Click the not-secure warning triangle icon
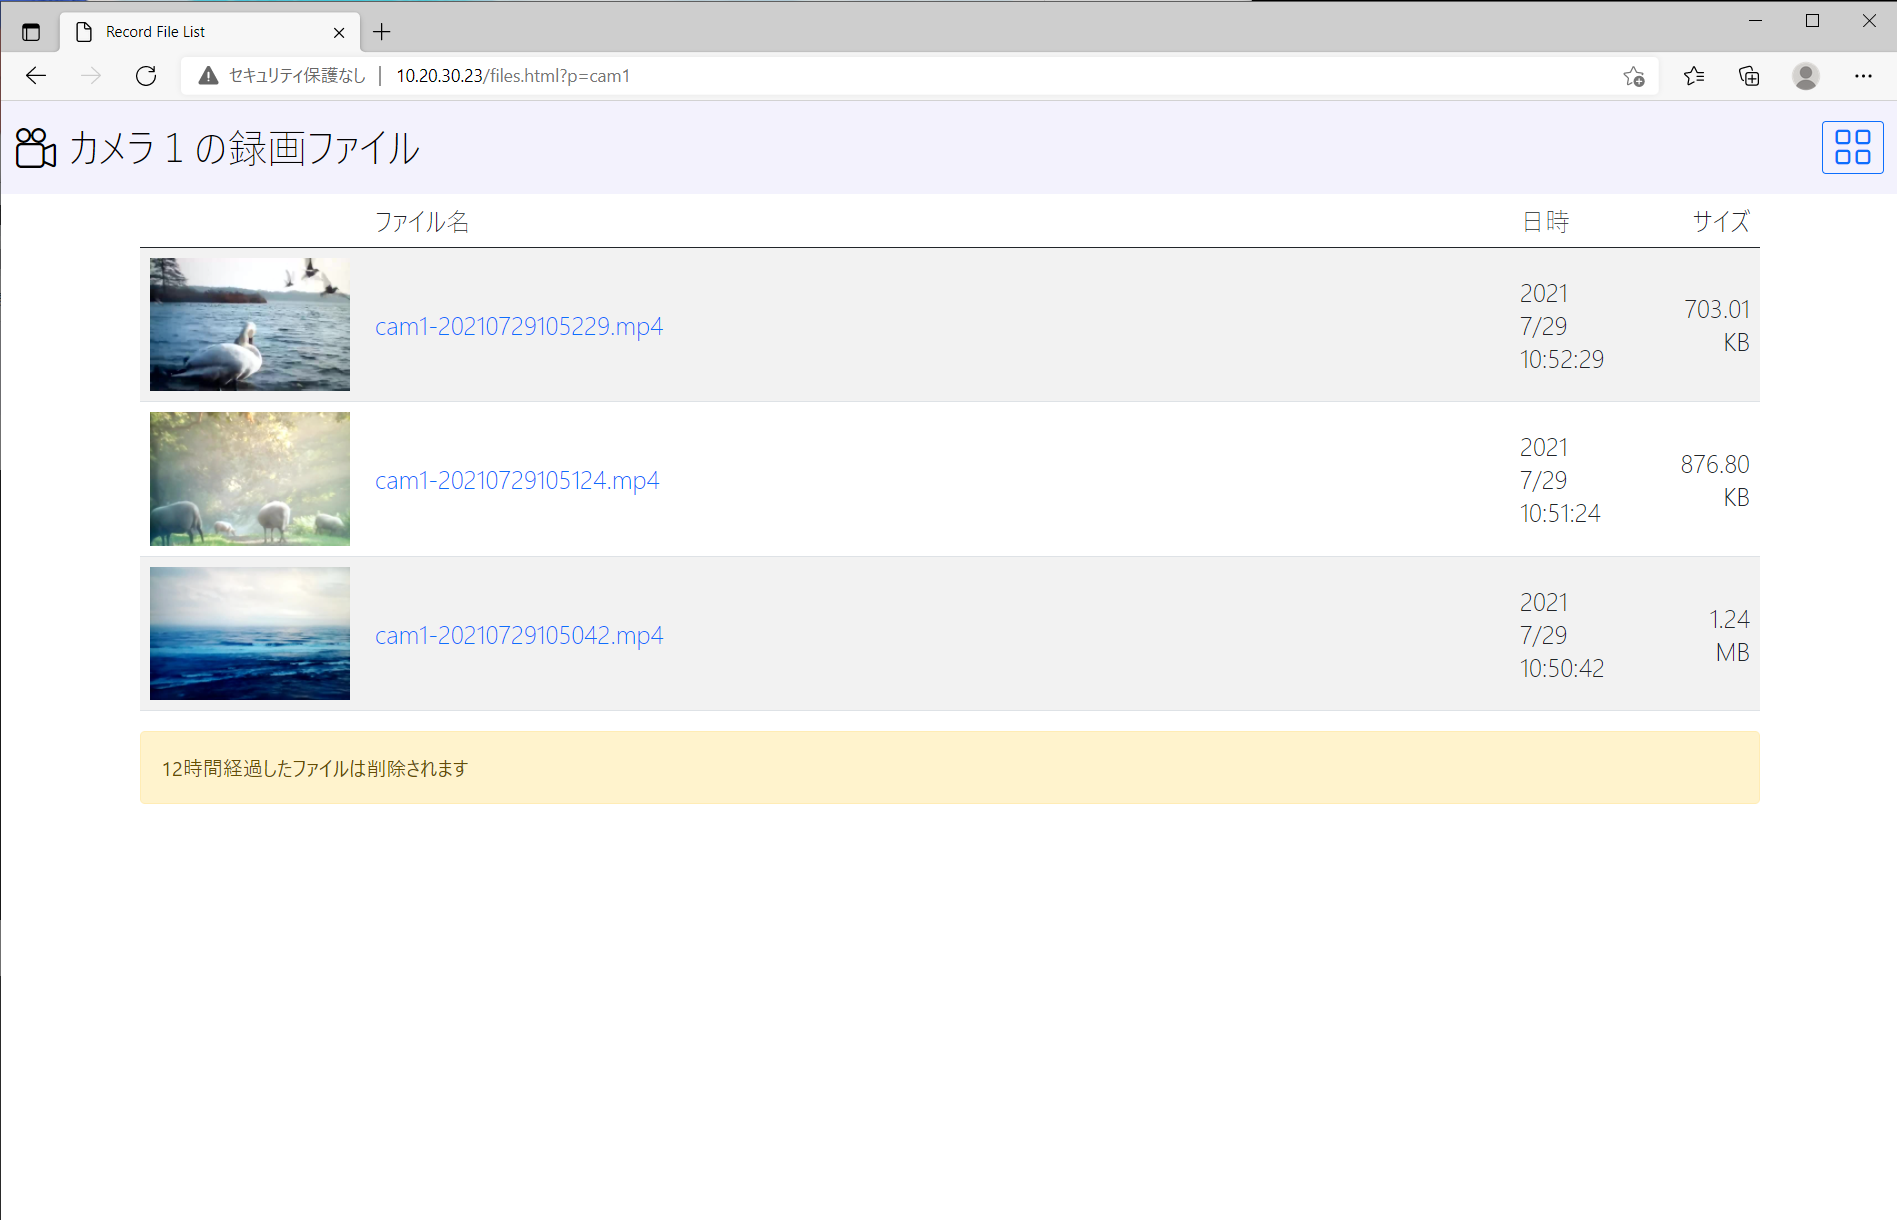 coord(208,76)
